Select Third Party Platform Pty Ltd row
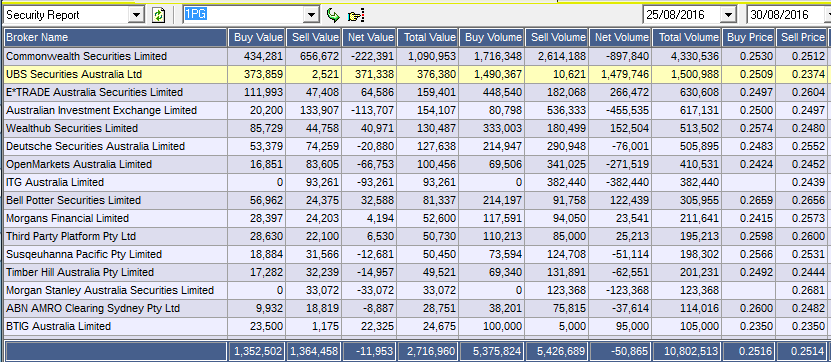831x362 pixels. 416,236
